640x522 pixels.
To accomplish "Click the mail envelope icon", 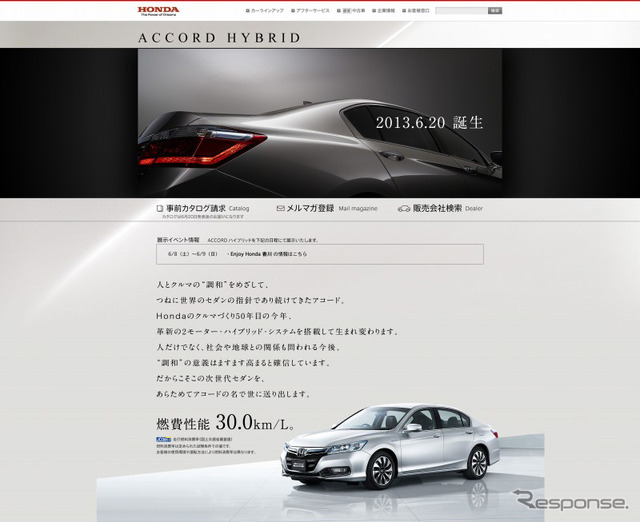I will pos(280,209).
